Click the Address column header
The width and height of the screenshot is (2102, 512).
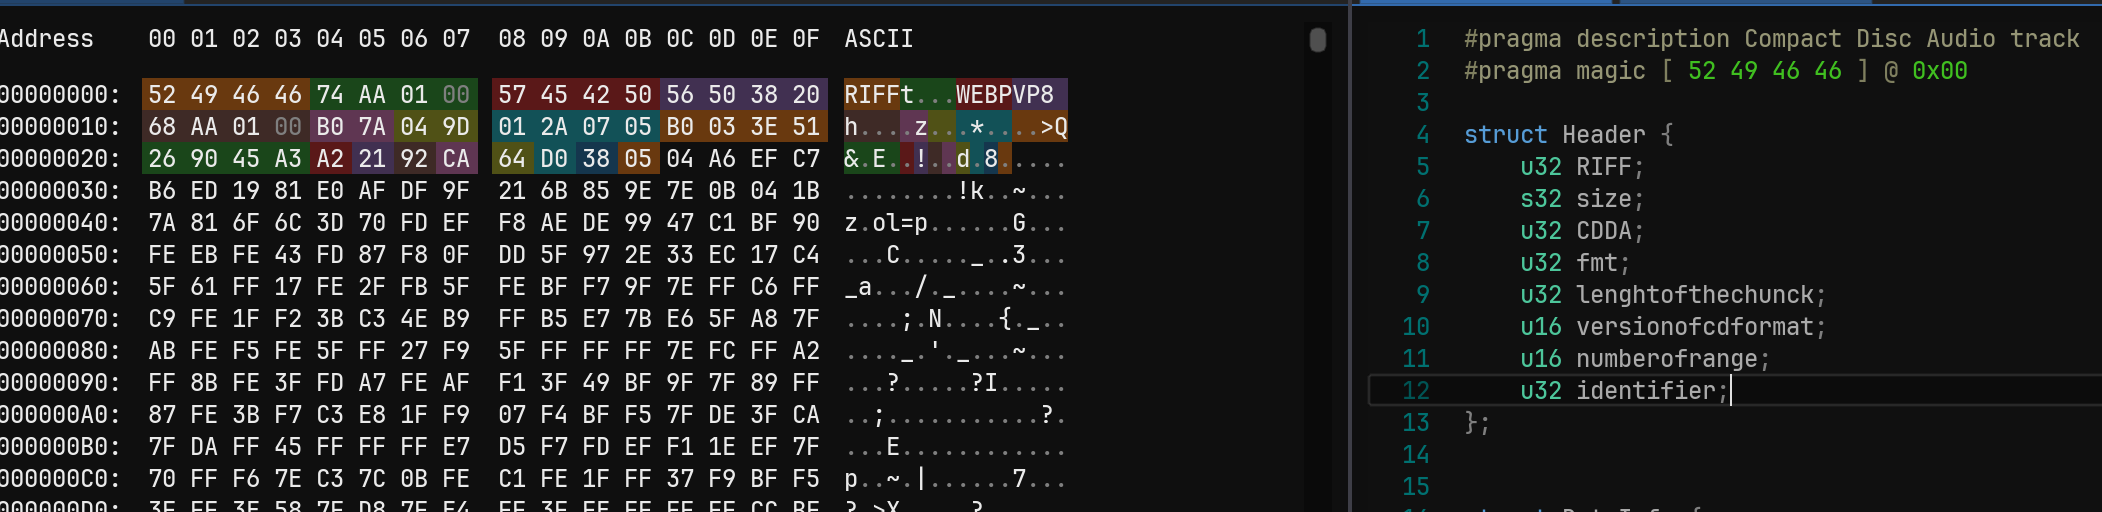[x=45, y=39]
